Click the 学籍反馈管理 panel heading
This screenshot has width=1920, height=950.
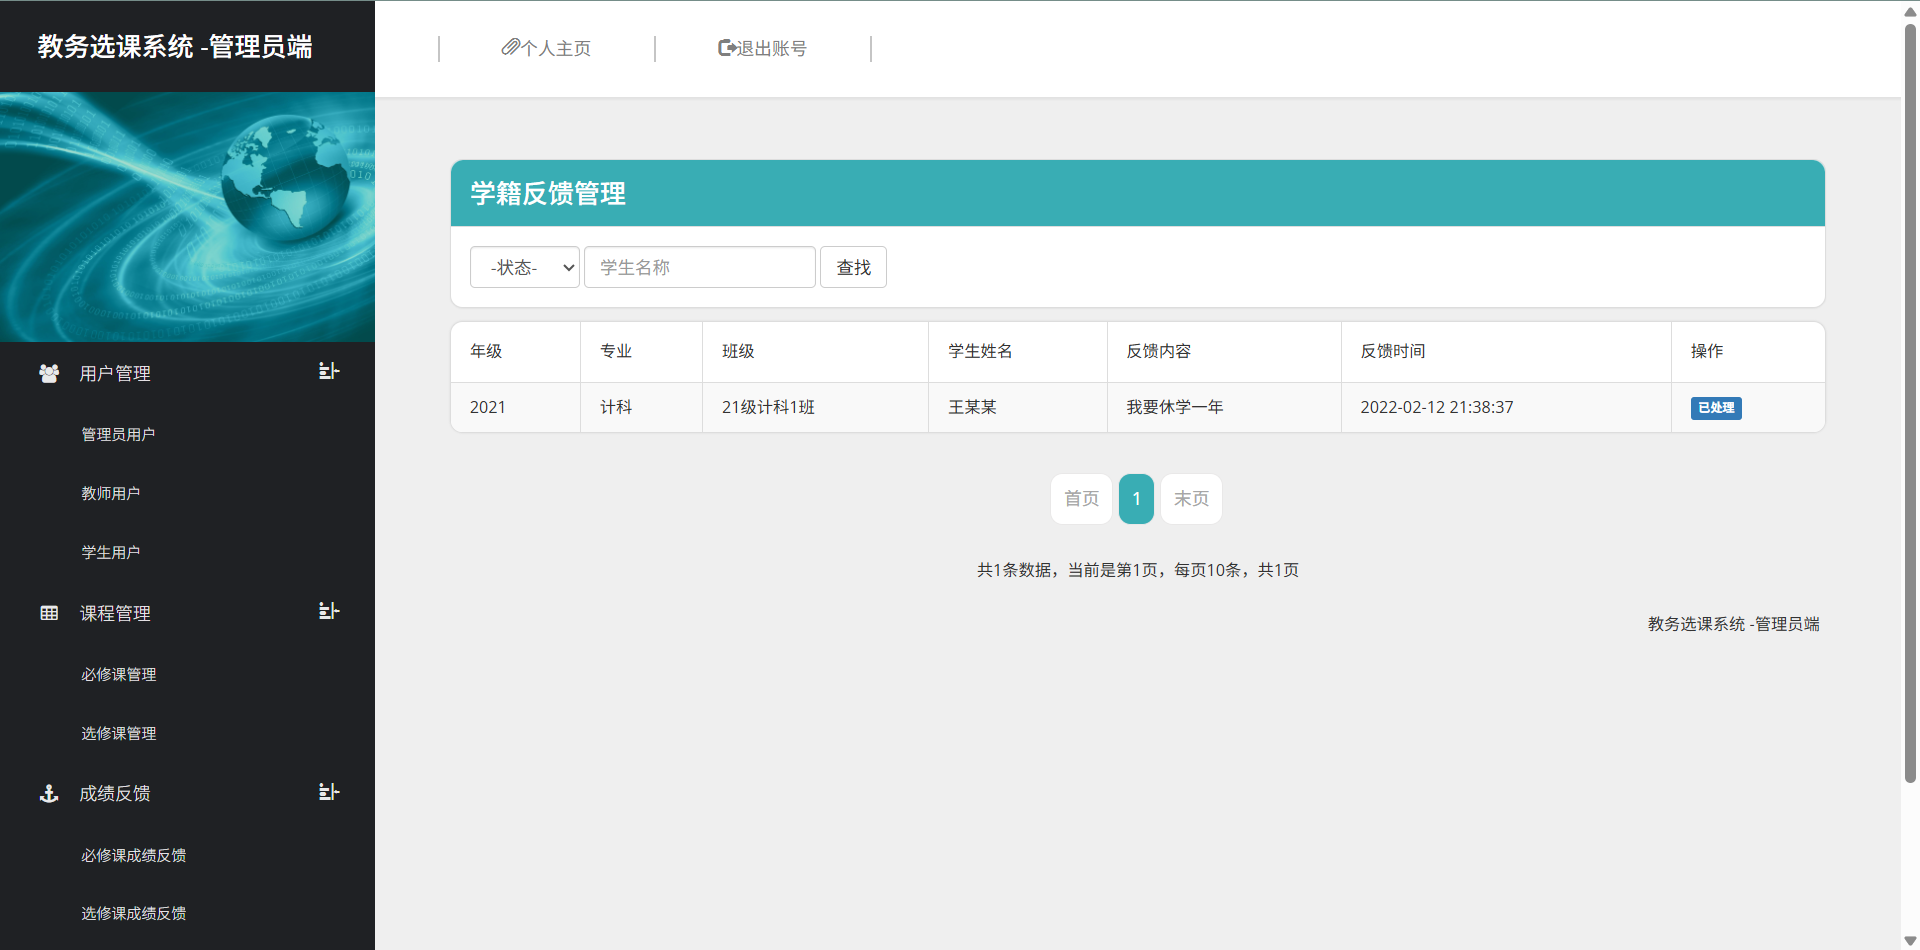tap(548, 193)
